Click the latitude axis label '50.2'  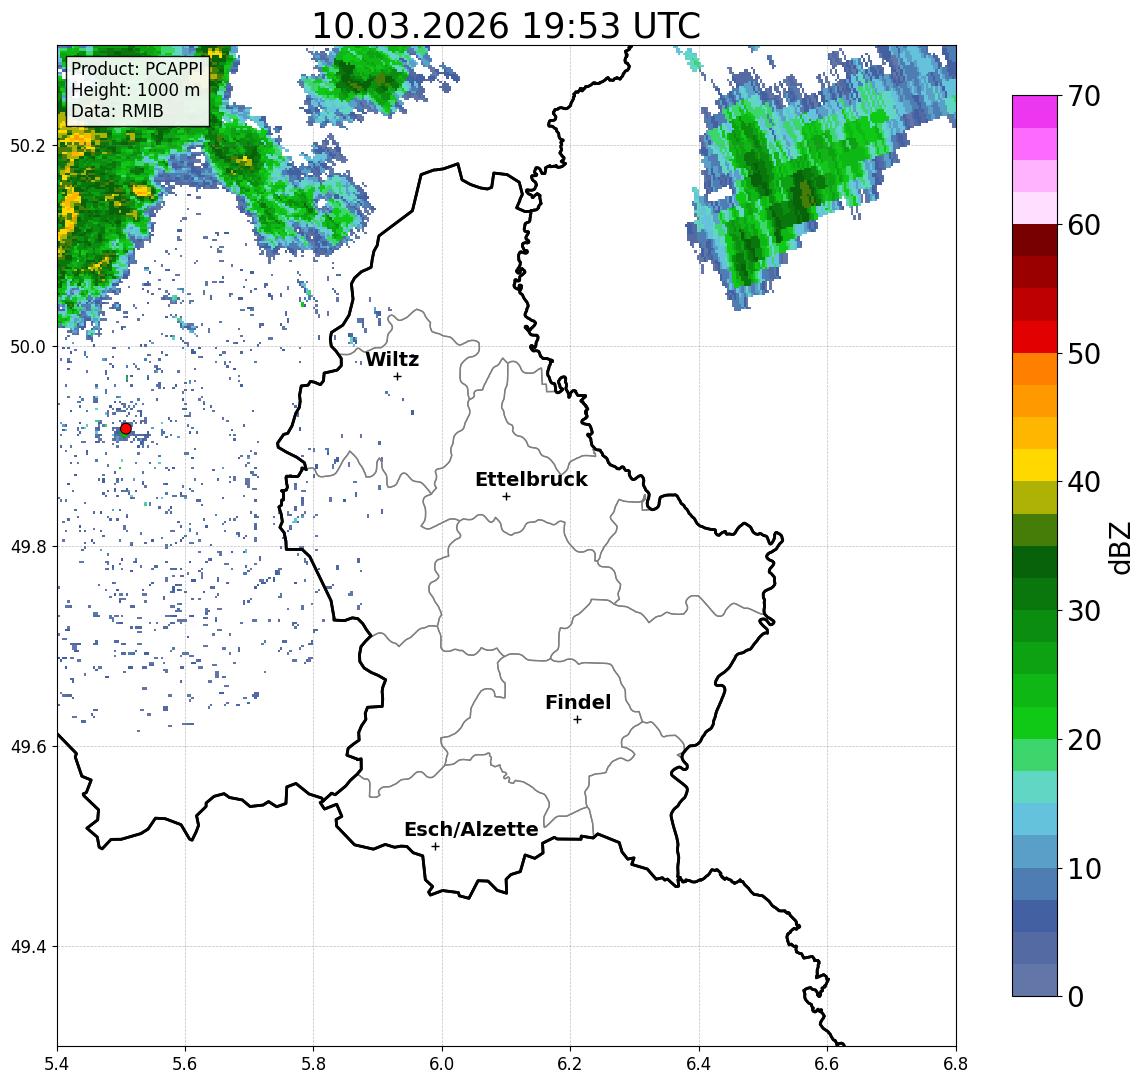pyautogui.click(x=28, y=145)
